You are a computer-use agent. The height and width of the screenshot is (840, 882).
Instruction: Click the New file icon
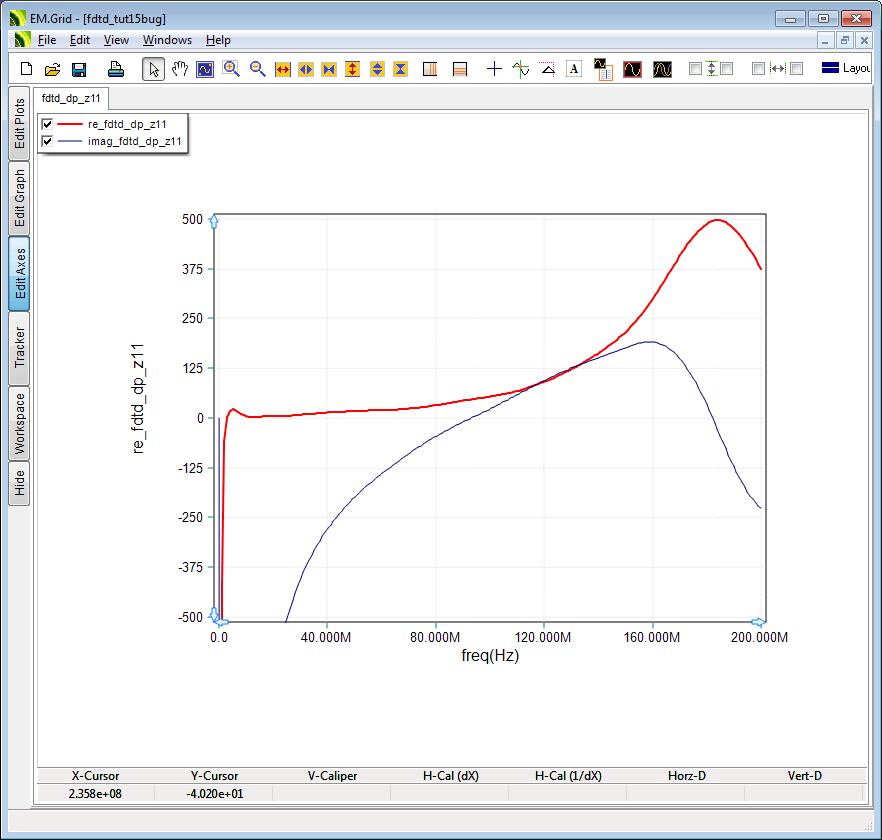(27, 69)
